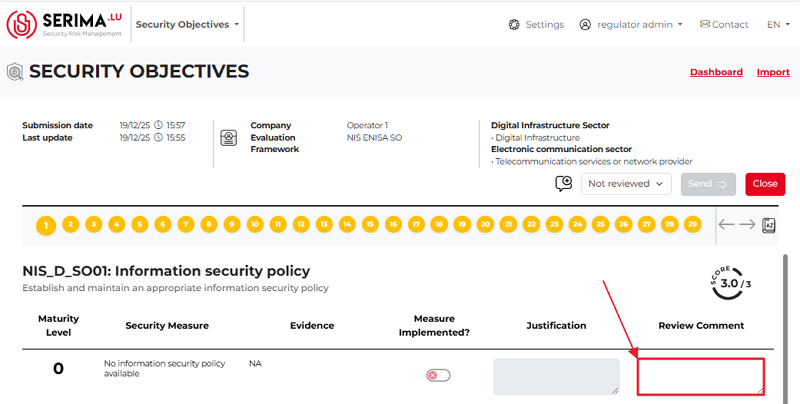Open the Not reviewed status dropdown
Viewport: 800px width, 404px height.
(x=626, y=184)
